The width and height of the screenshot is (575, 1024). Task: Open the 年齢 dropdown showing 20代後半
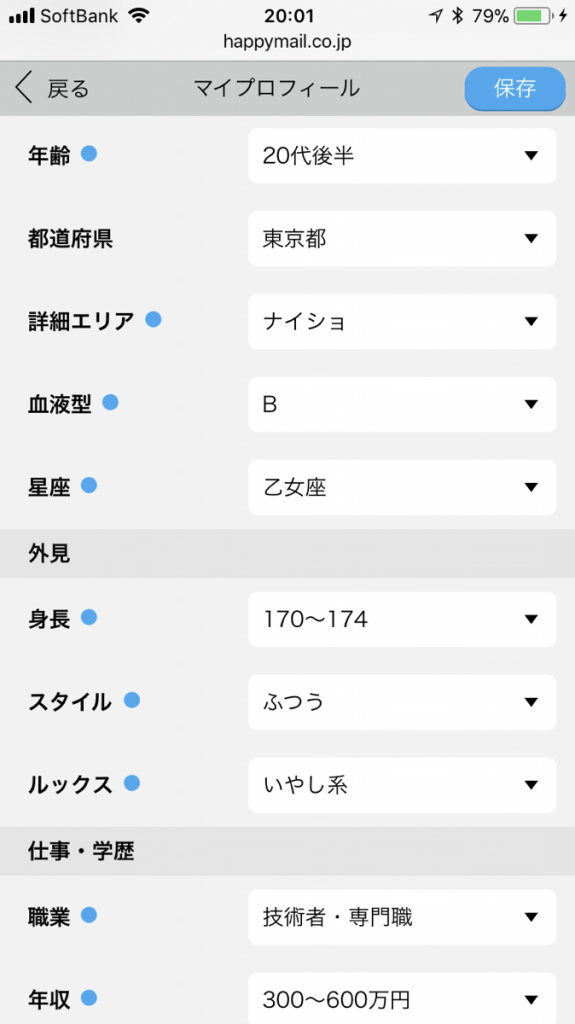[x=402, y=155]
